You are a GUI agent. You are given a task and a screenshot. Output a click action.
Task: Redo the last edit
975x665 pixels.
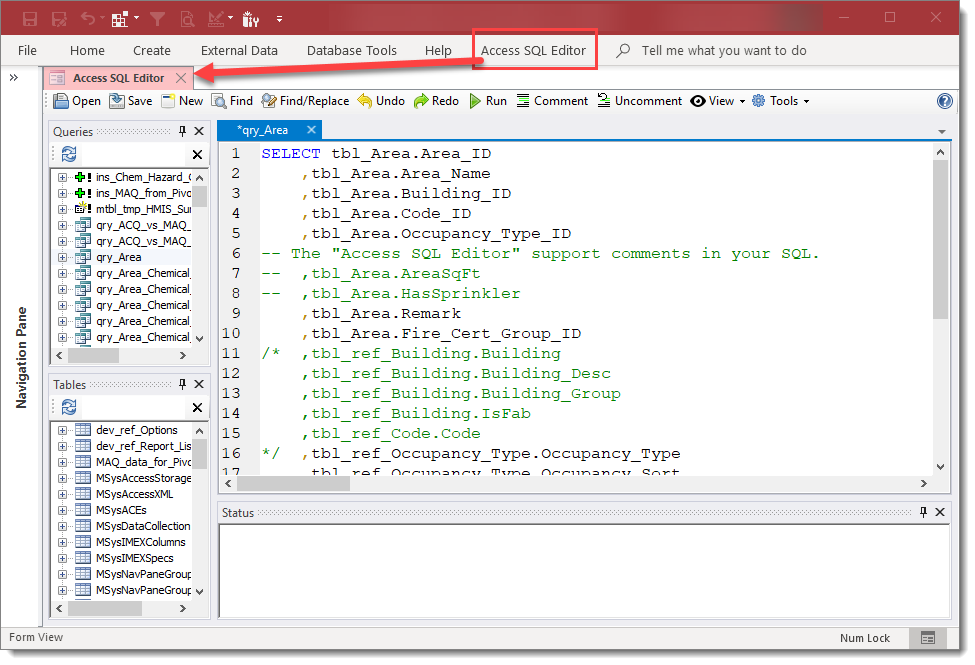437,101
